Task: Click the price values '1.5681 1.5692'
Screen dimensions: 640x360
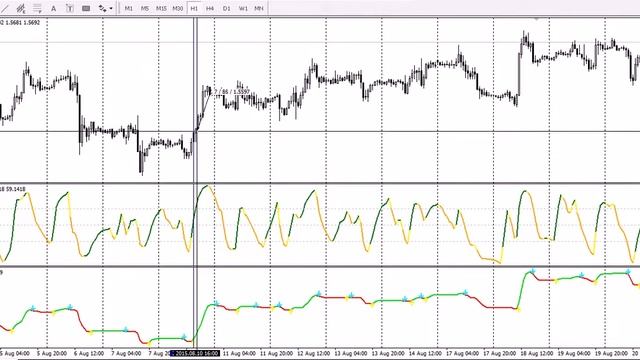Action: tap(22, 23)
